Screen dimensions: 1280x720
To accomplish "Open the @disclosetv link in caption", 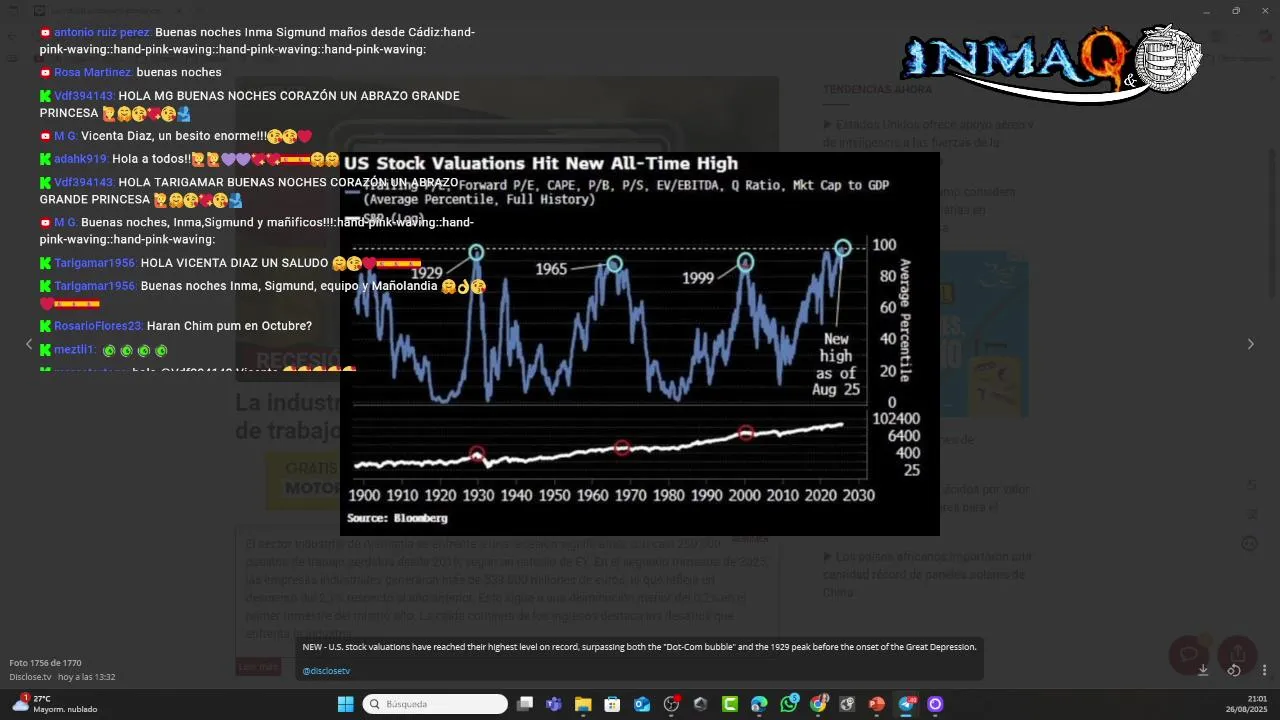I will click(x=326, y=671).
